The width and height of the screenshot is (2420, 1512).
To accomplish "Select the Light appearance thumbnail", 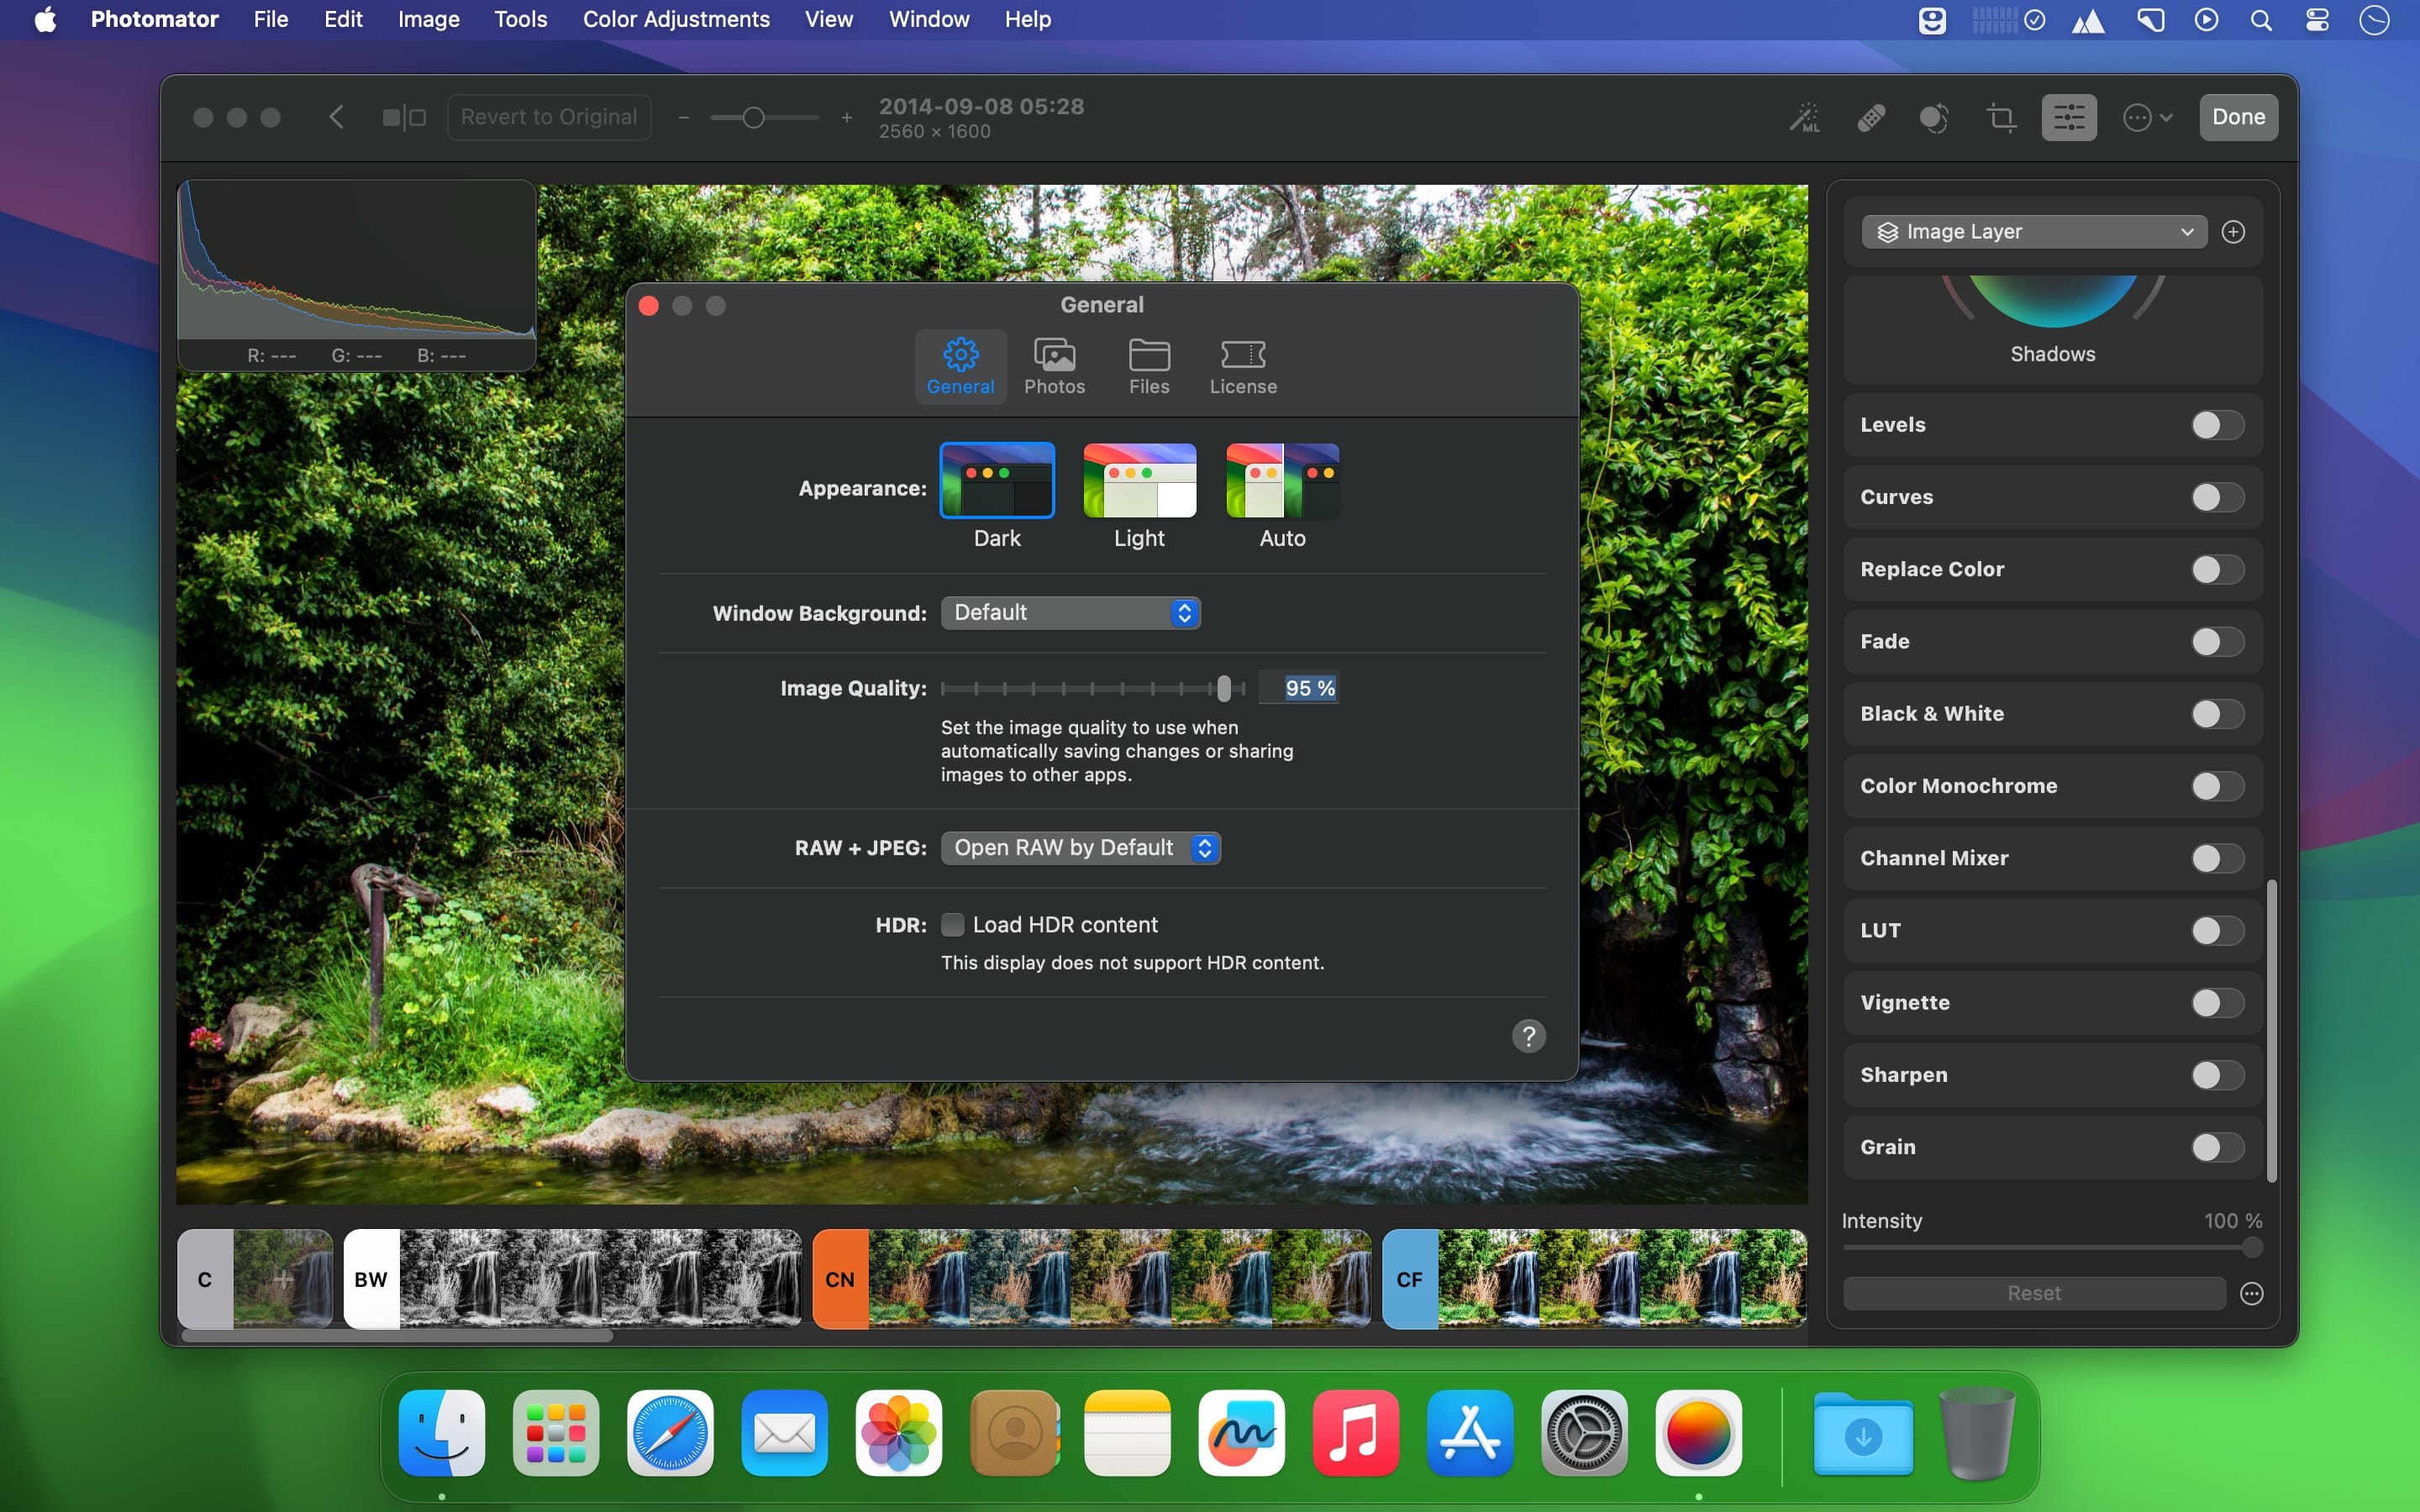I will [x=1139, y=481].
